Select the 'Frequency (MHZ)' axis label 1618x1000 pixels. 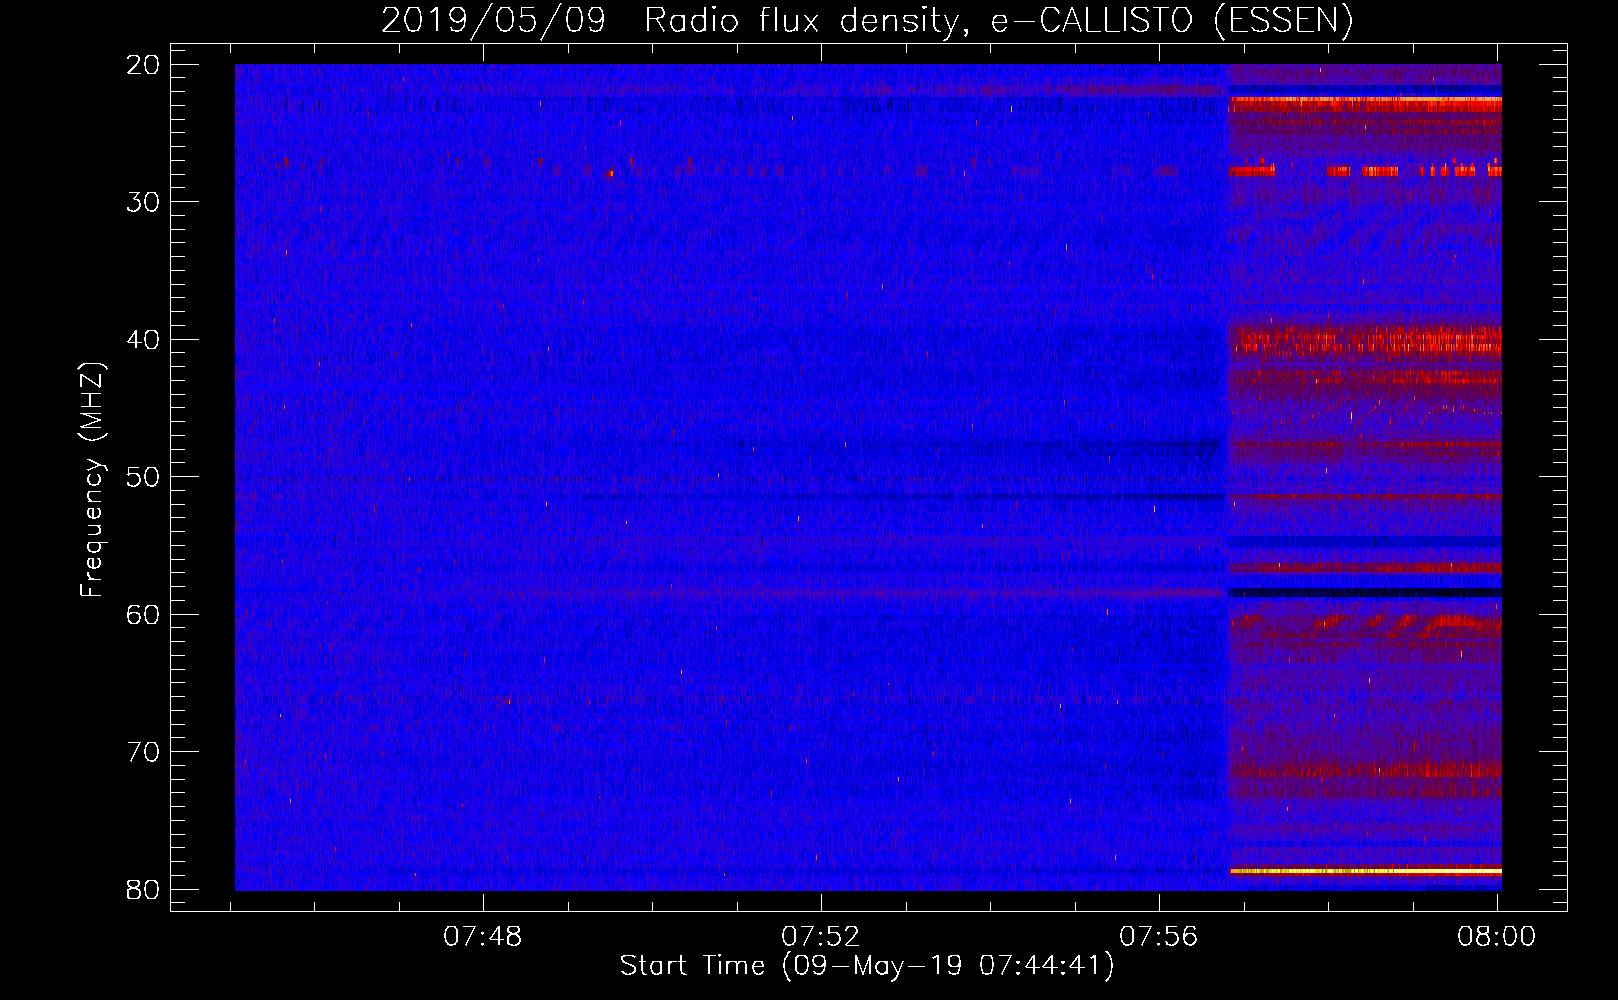92,479
